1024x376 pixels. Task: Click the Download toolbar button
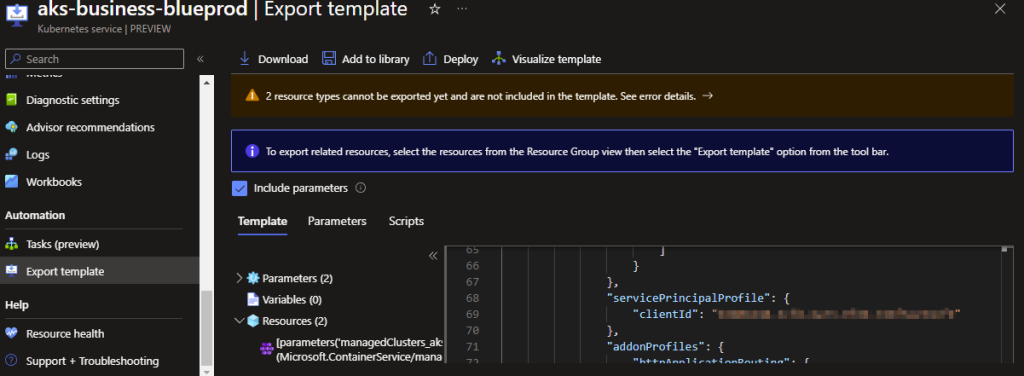(274, 59)
